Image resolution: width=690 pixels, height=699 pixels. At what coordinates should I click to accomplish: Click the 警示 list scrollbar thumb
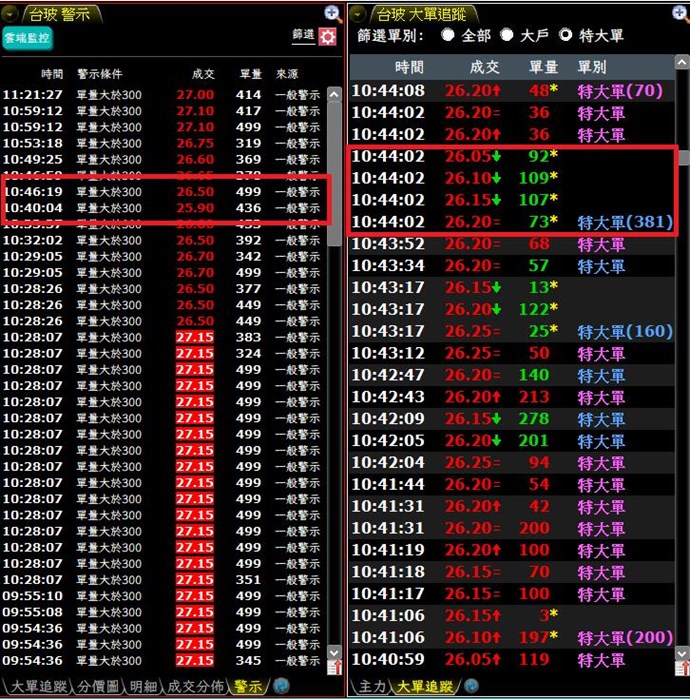tap(334, 174)
